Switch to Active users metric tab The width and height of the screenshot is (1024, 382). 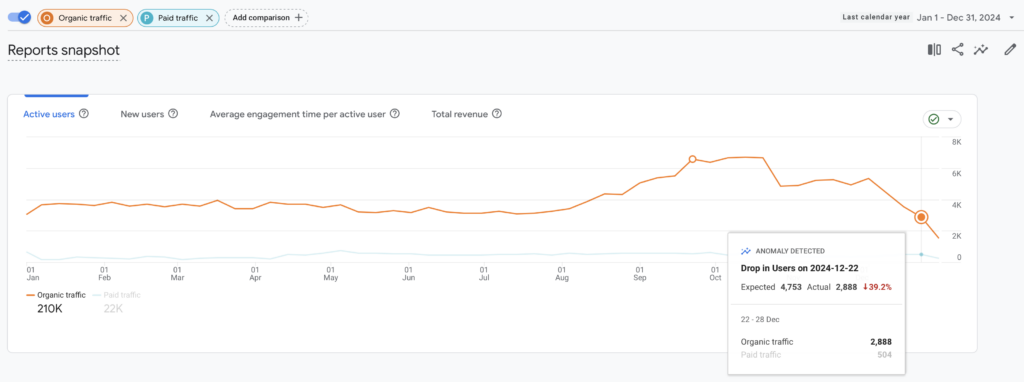(x=49, y=114)
